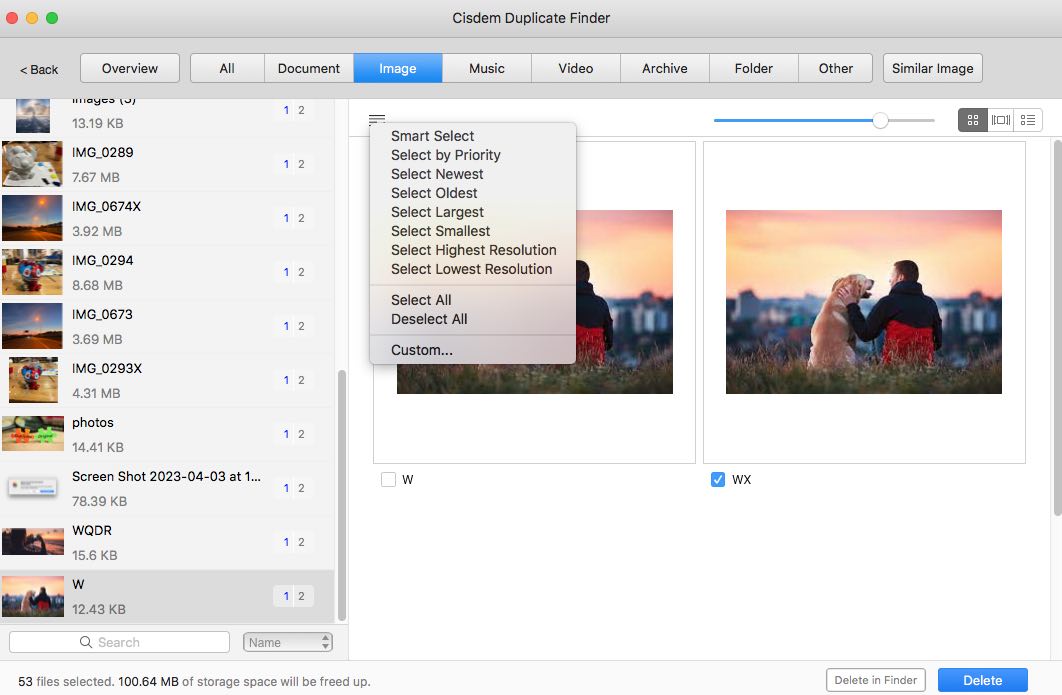
Task: Click the WQDR sidebar thumbnail icon
Action: tap(33, 541)
